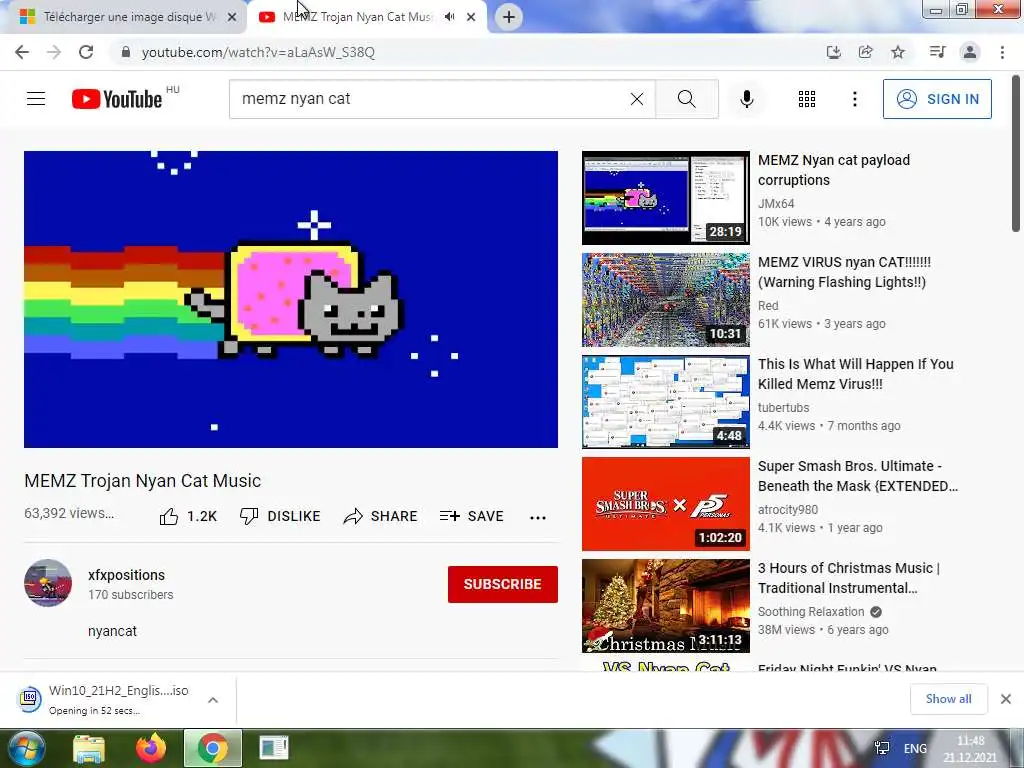Open the 4:48 Killed Memz Virus thumbnail
Viewport: 1024px width, 768px height.
665,402
